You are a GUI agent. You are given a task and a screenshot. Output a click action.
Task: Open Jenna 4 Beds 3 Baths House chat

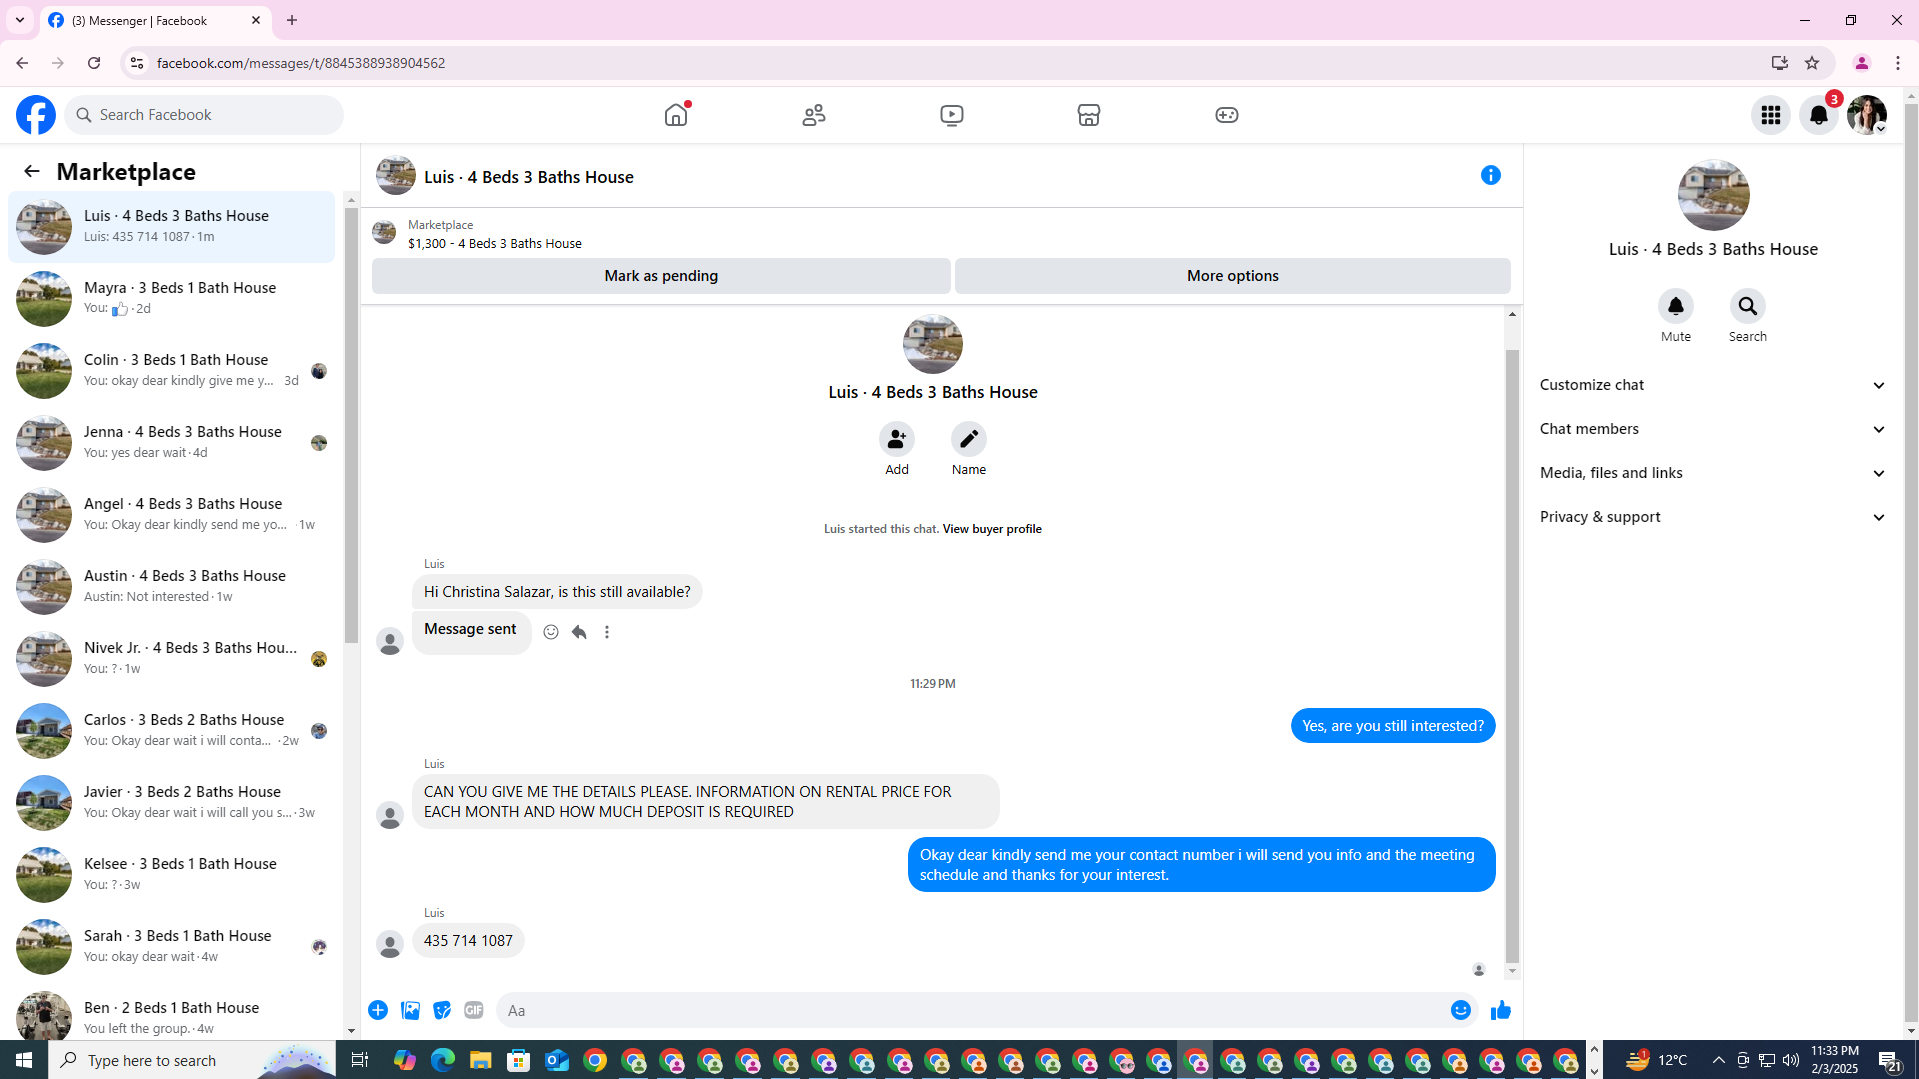pyautogui.click(x=172, y=443)
